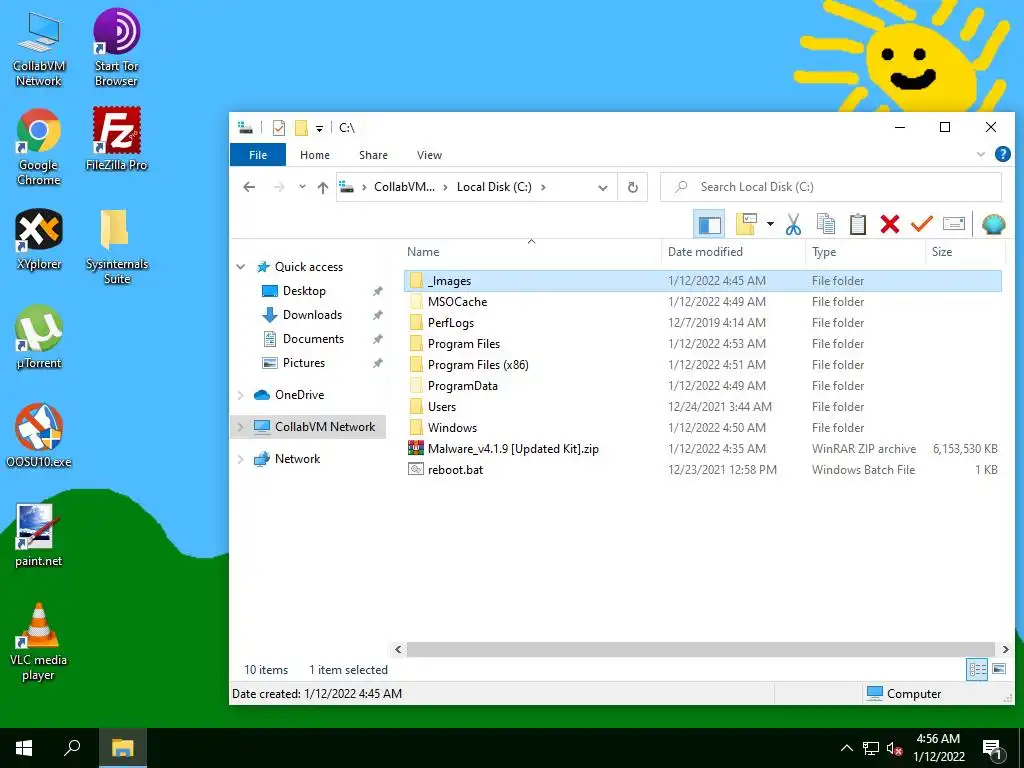Viewport: 1024px width, 768px height.
Task: Click the Copy icon in toolbar
Action: [825, 224]
